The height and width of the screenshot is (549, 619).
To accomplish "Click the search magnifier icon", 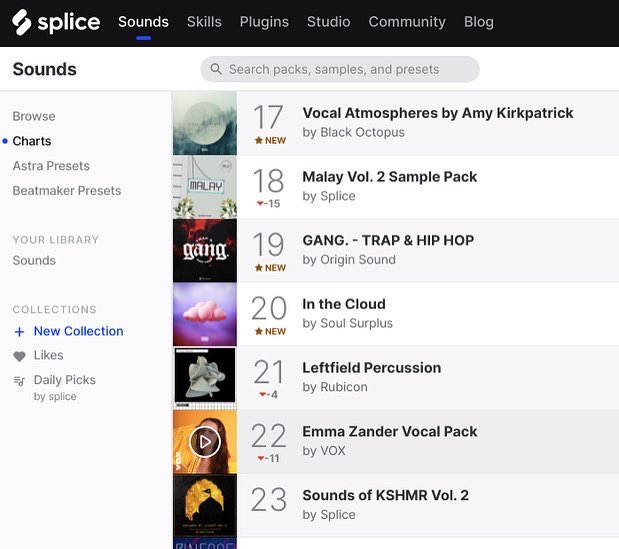I will coord(216,69).
